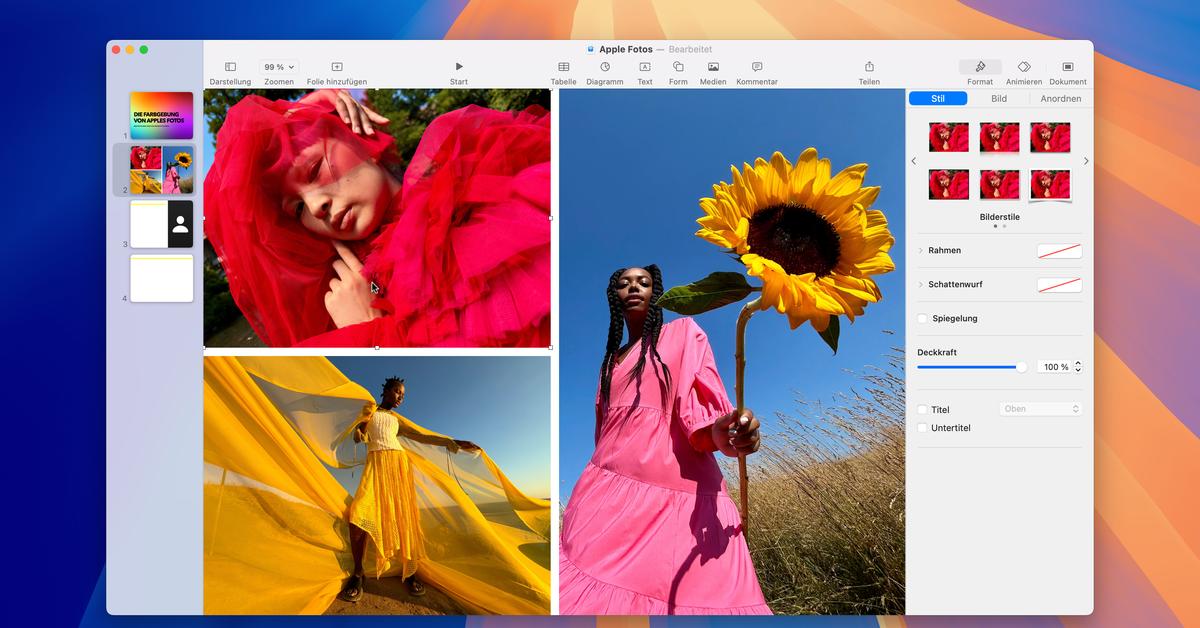Open the Form shapes menu
The image size is (1200, 628).
coord(678,73)
